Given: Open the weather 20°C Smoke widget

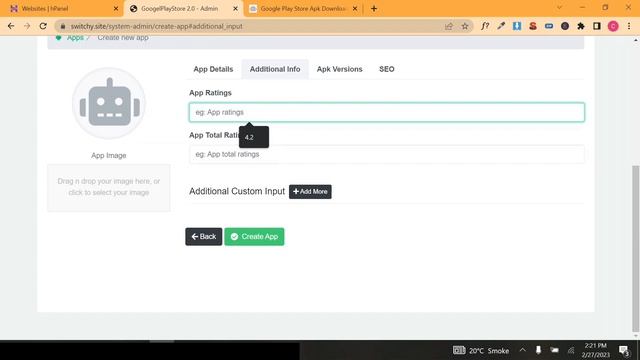Looking at the screenshot, I should coord(481,351).
